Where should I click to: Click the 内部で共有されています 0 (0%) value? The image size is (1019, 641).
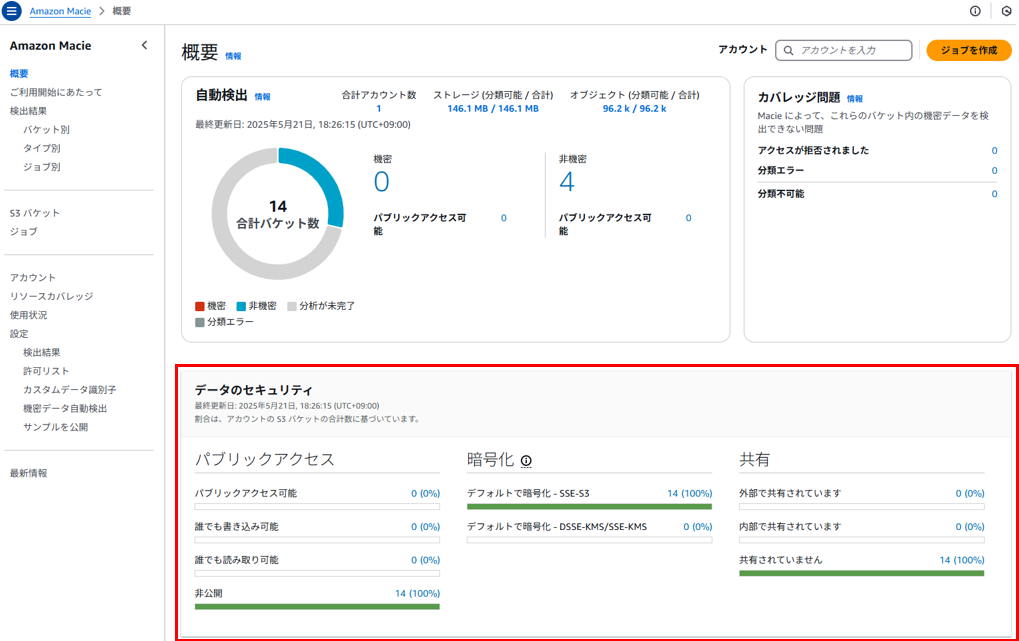pos(970,527)
